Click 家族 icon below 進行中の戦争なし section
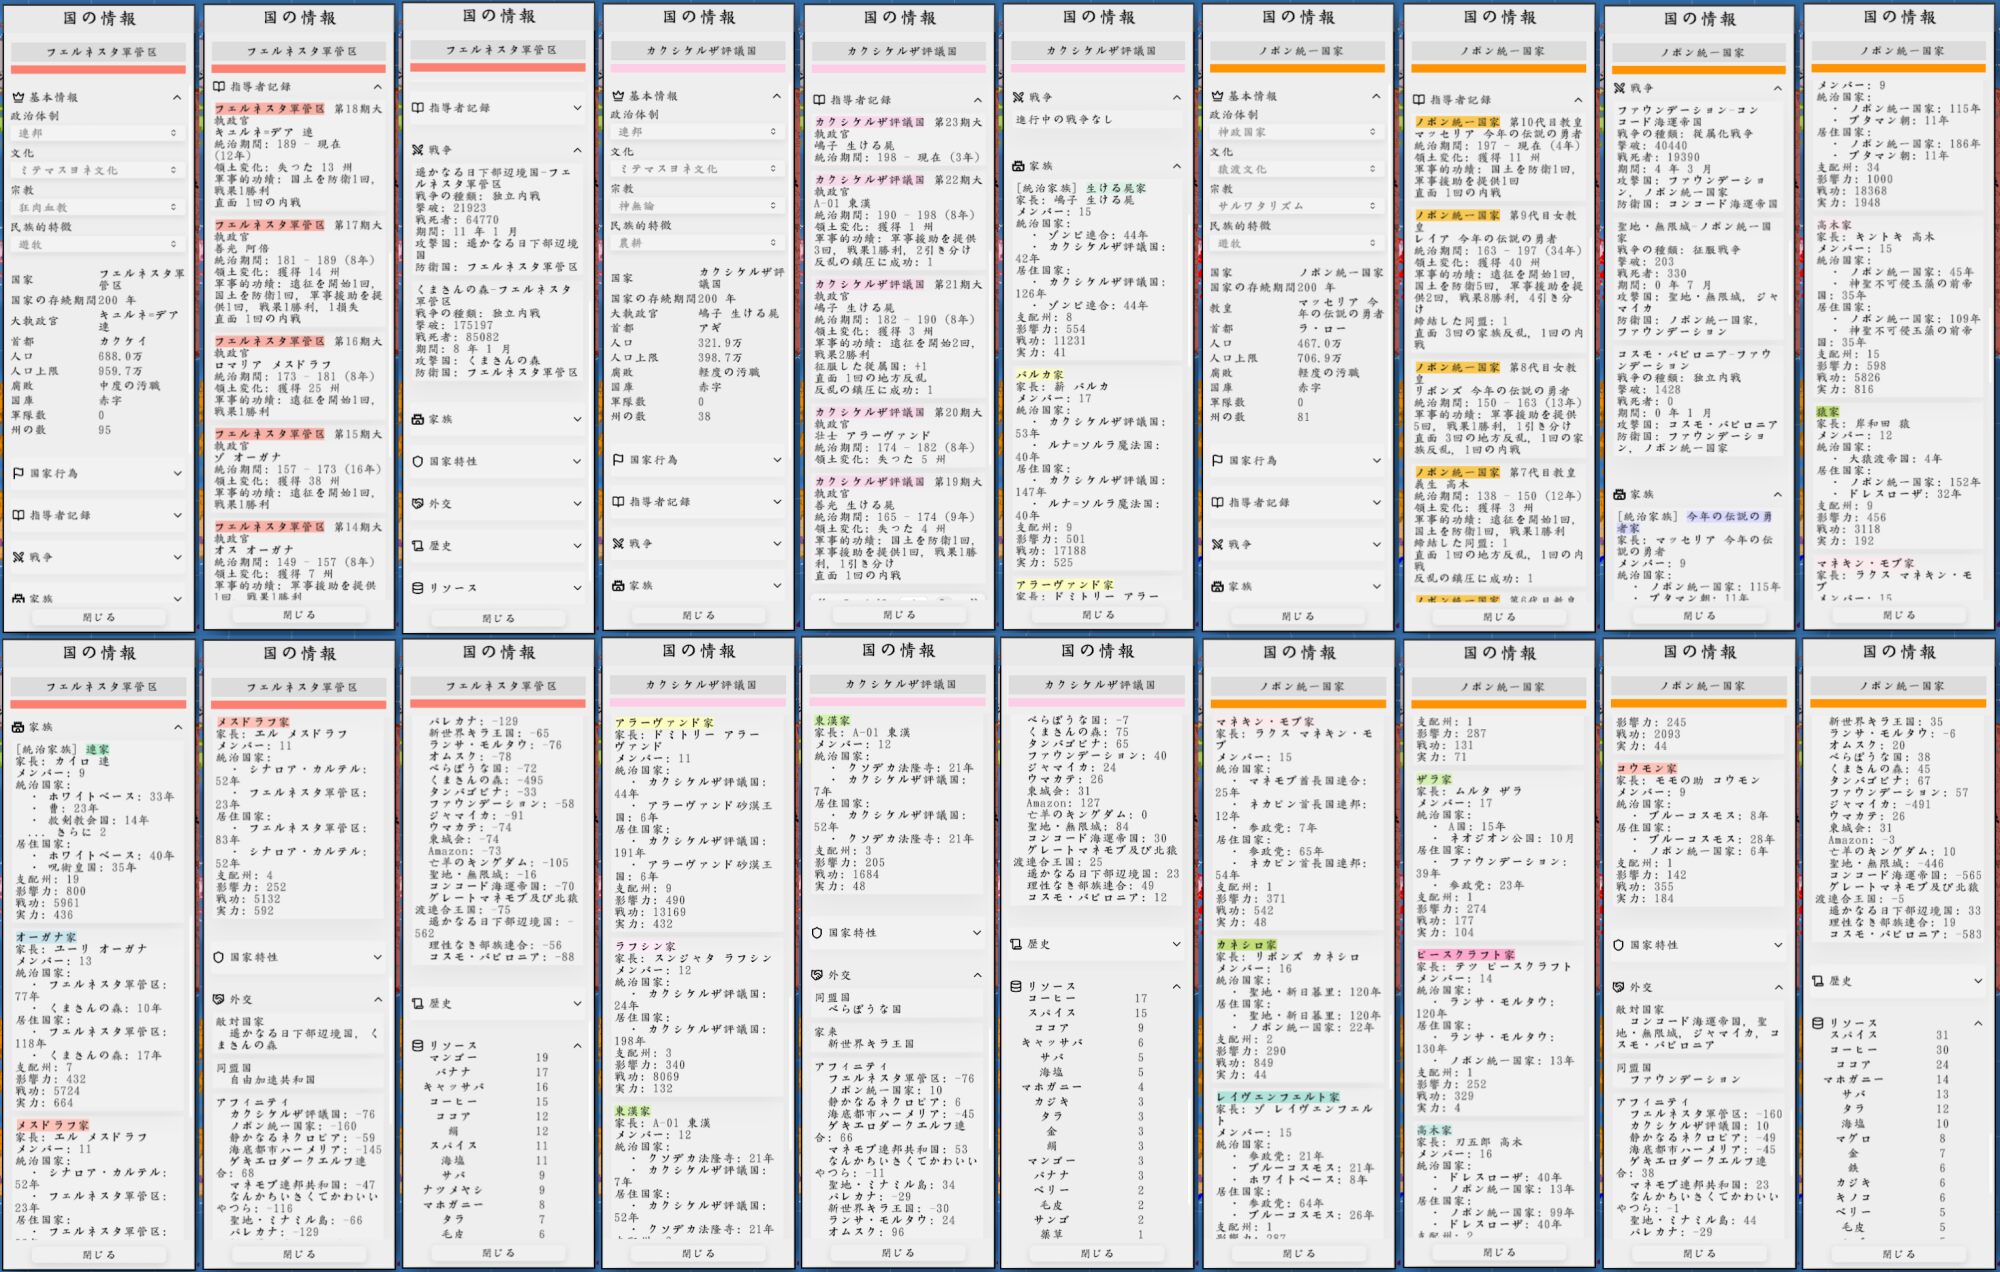2000x1272 pixels. pyautogui.click(x=1018, y=166)
